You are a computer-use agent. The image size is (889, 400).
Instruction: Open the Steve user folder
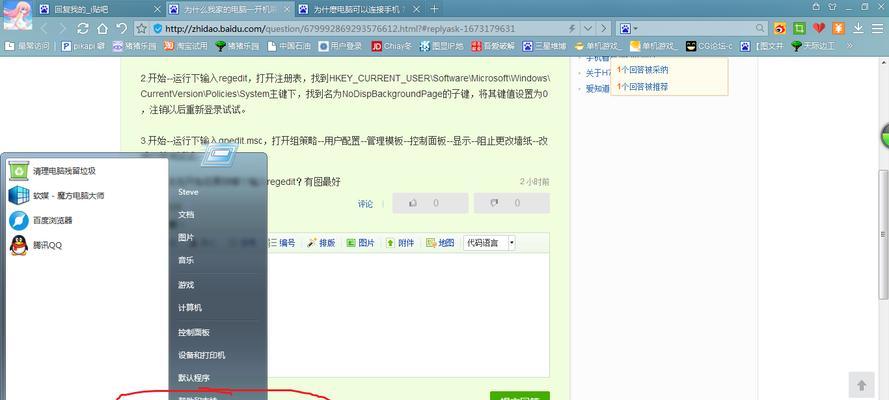188,192
